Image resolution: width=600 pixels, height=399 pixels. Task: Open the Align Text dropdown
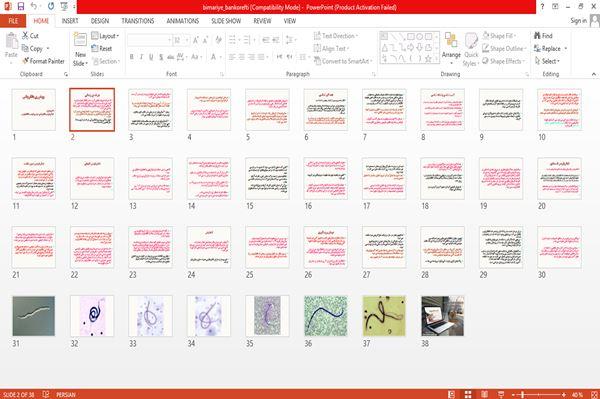(x=332, y=48)
